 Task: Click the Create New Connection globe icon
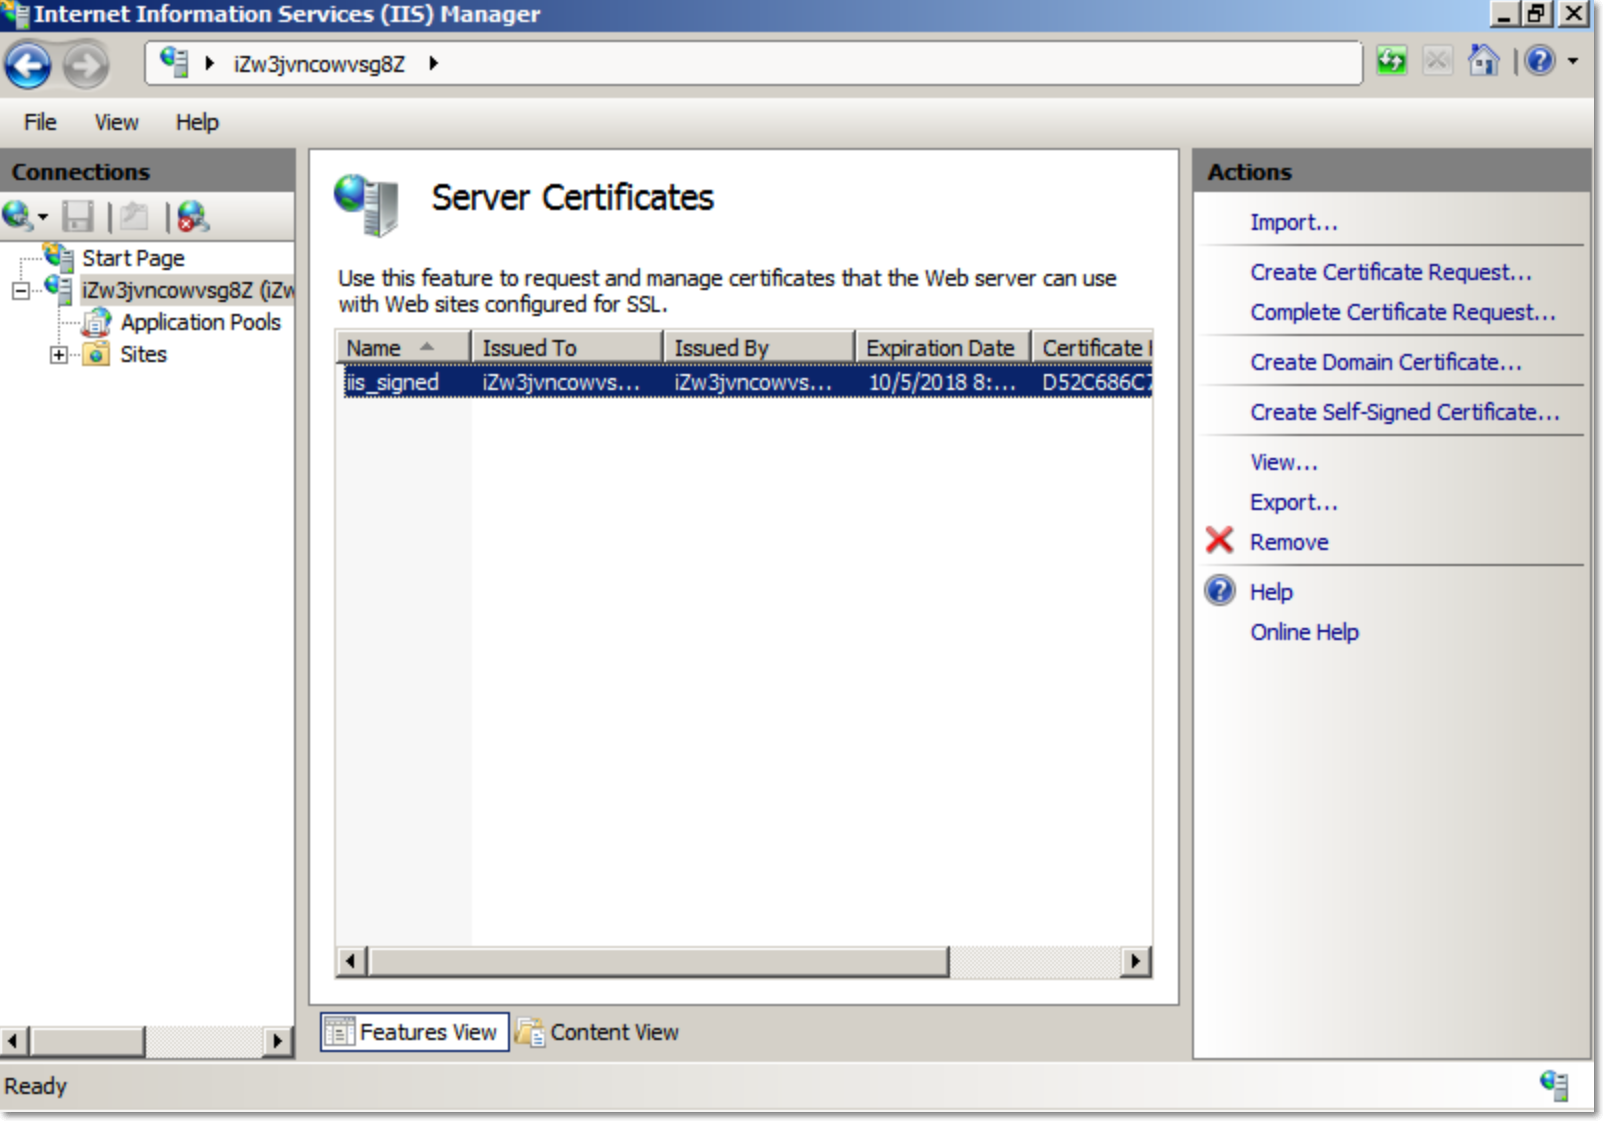(18, 216)
